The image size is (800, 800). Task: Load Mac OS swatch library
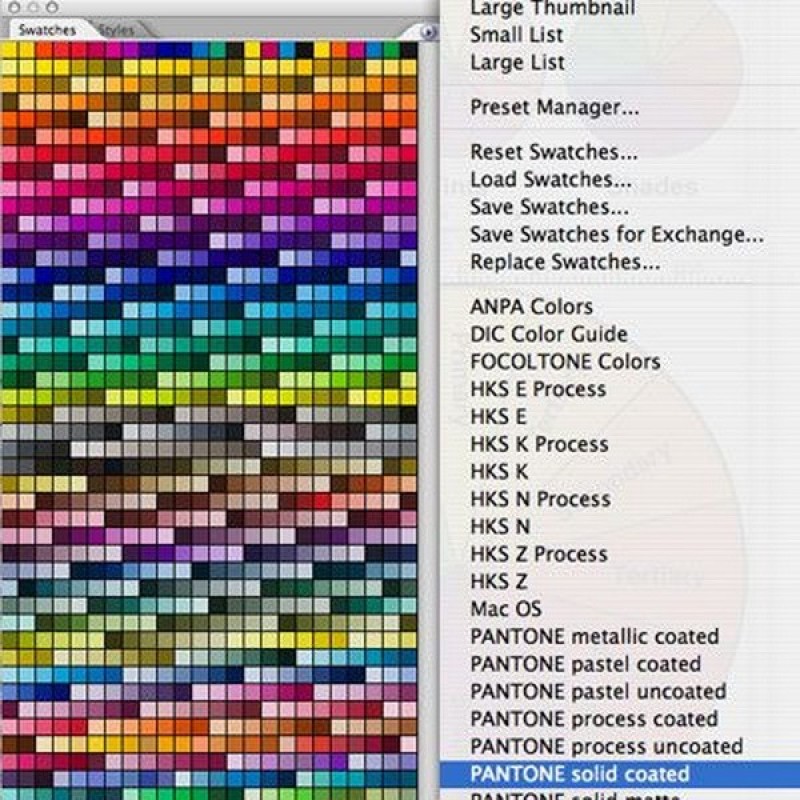pyautogui.click(x=506, y=610)
